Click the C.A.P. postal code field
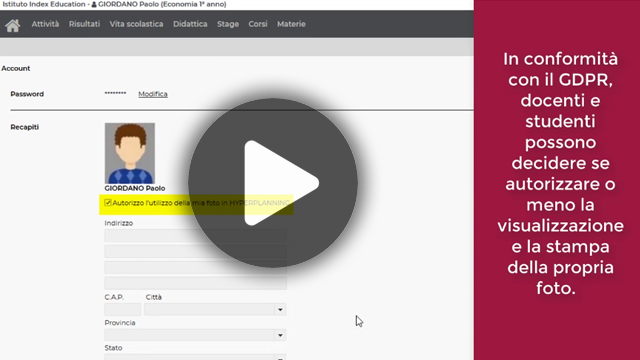 point(122,309)
